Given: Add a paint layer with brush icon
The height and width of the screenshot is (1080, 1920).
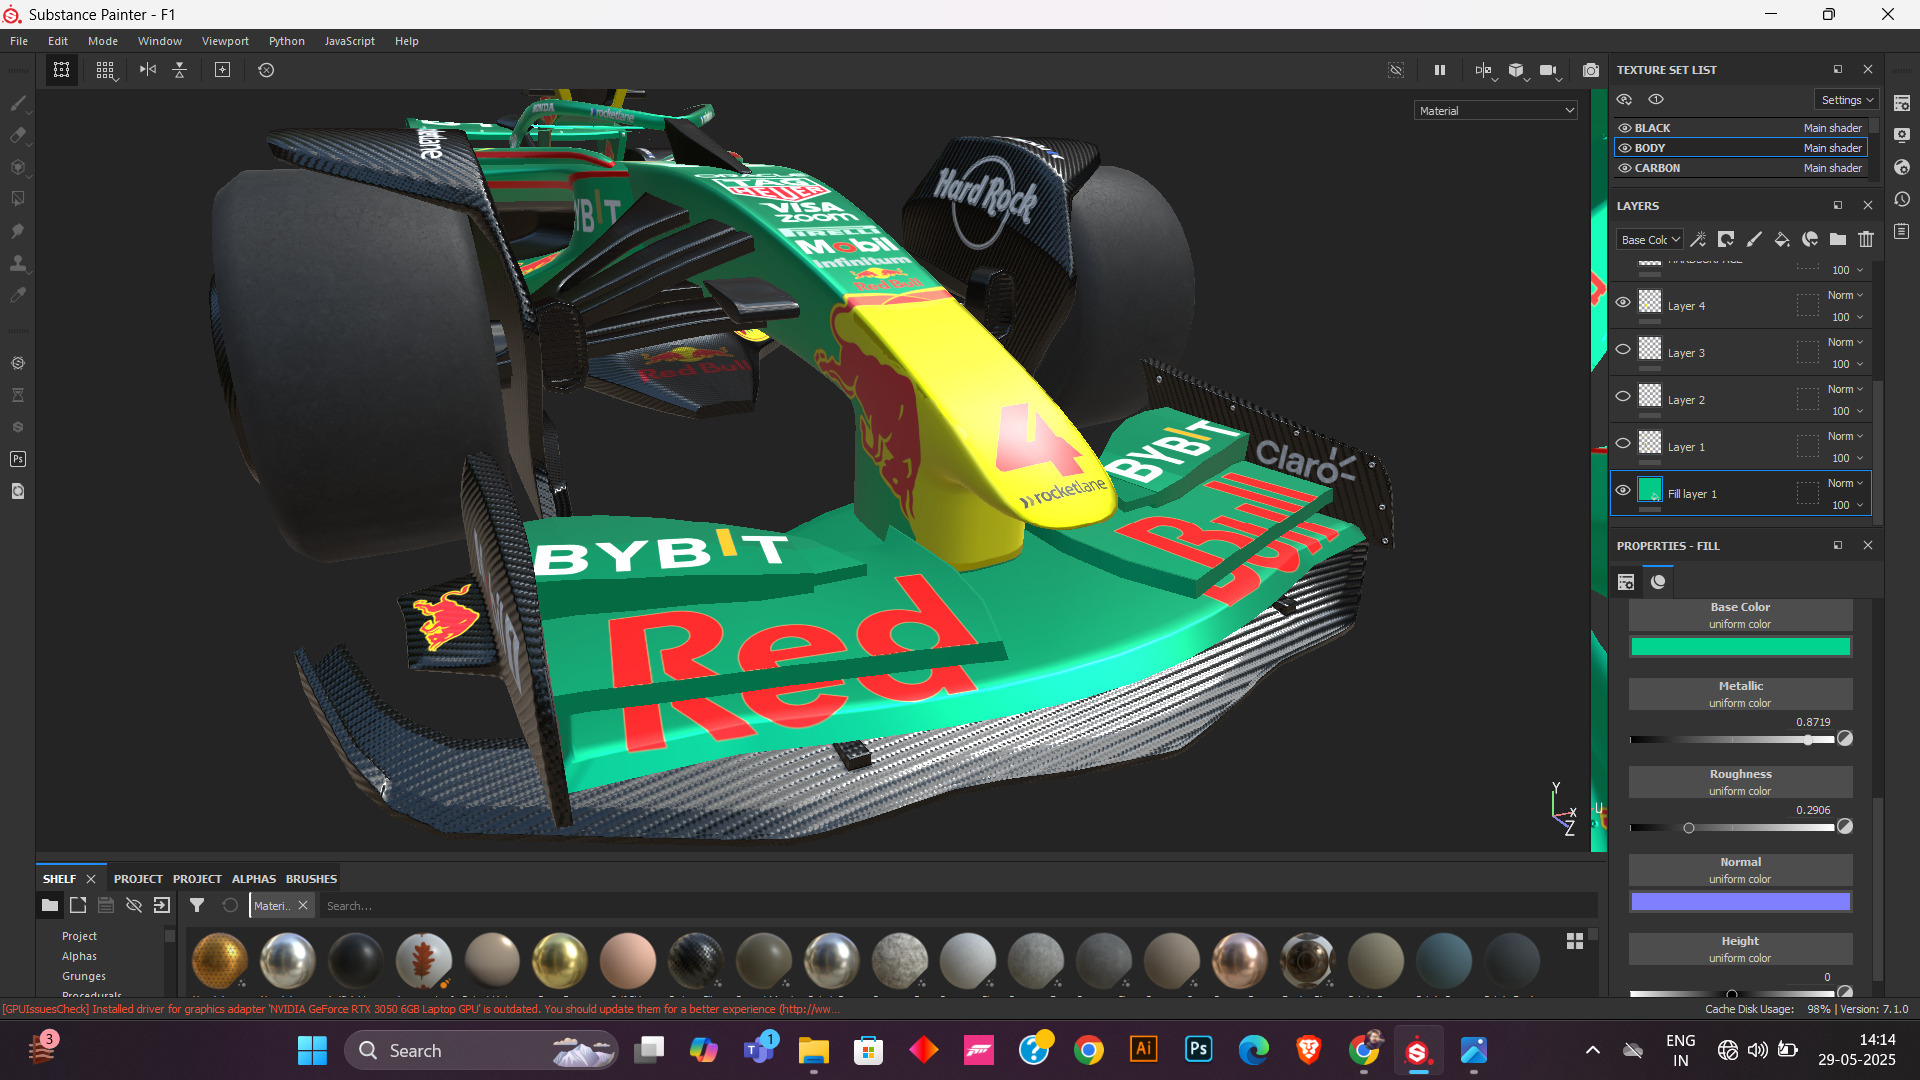Looking at the screenshot, I should click(x=1754, y=239).
